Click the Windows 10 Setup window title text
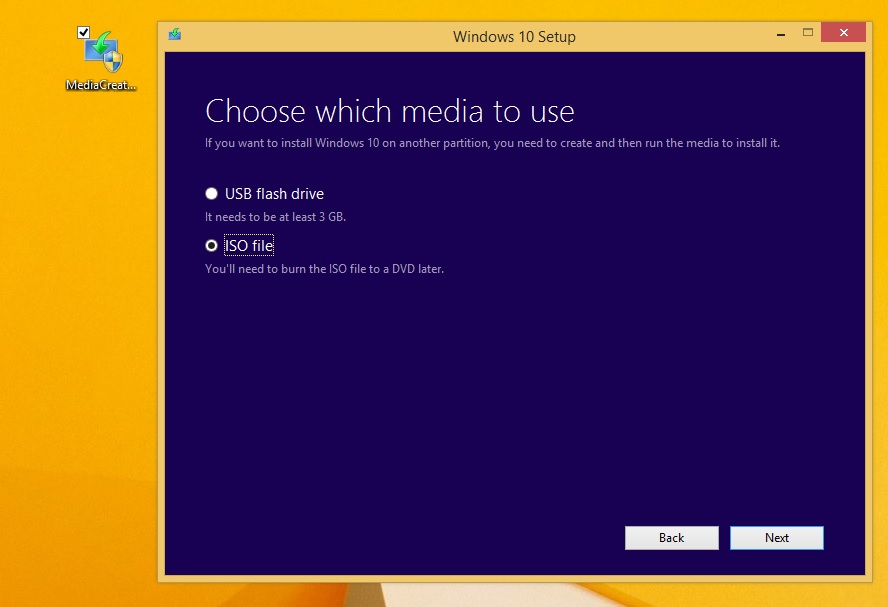The height and width of the screenshot is (607, 888). coord(514,37)
